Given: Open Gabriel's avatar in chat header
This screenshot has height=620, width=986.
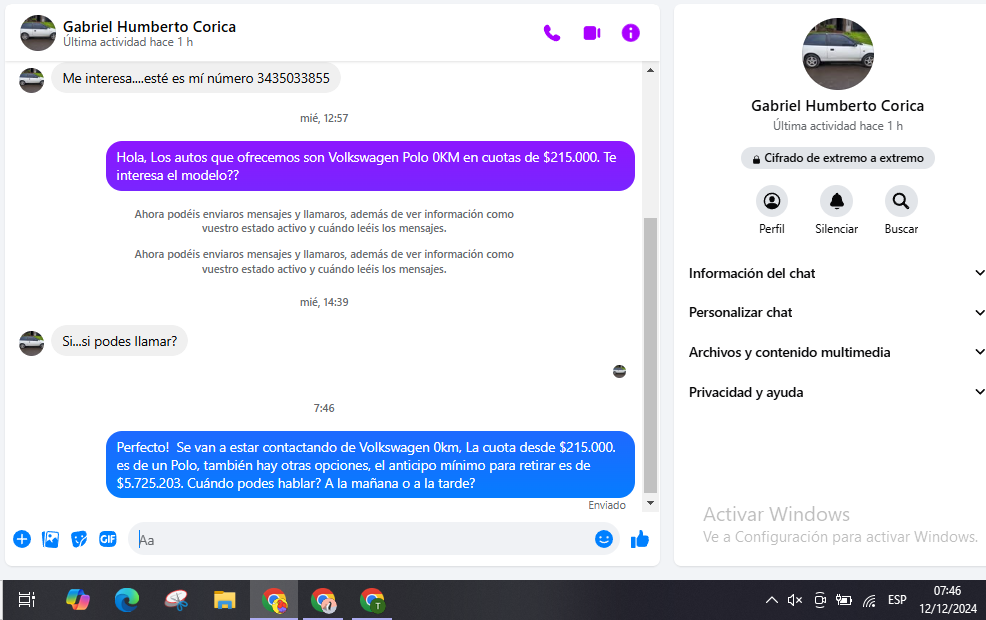Looking at the screenshot, I should click(38, 33).
